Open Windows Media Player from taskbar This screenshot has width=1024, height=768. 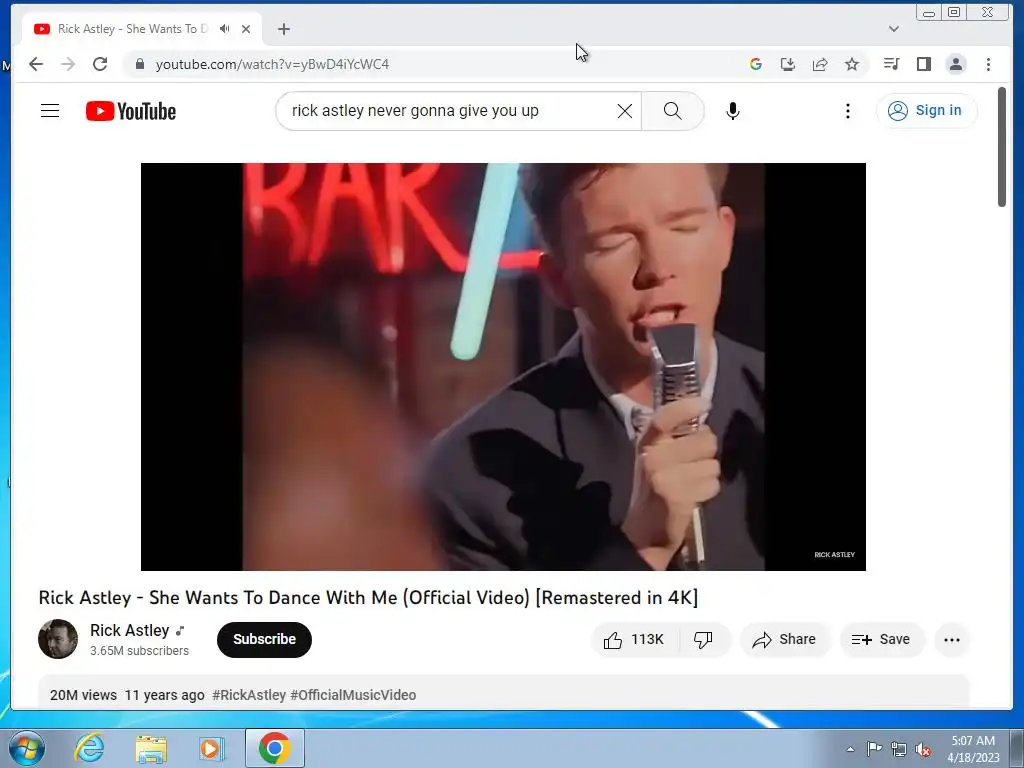212,748
